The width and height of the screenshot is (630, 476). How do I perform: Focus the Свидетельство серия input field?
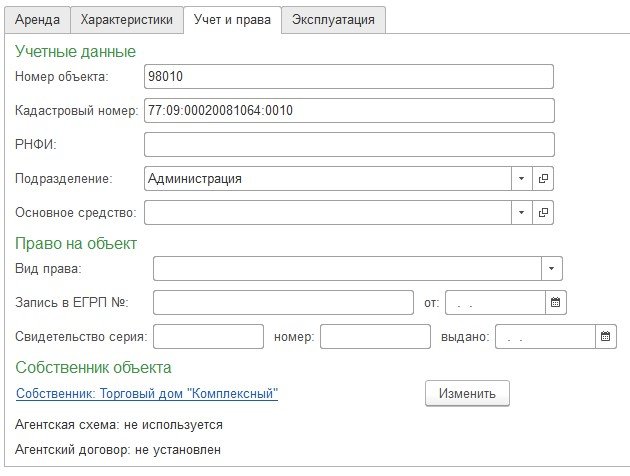208,337
